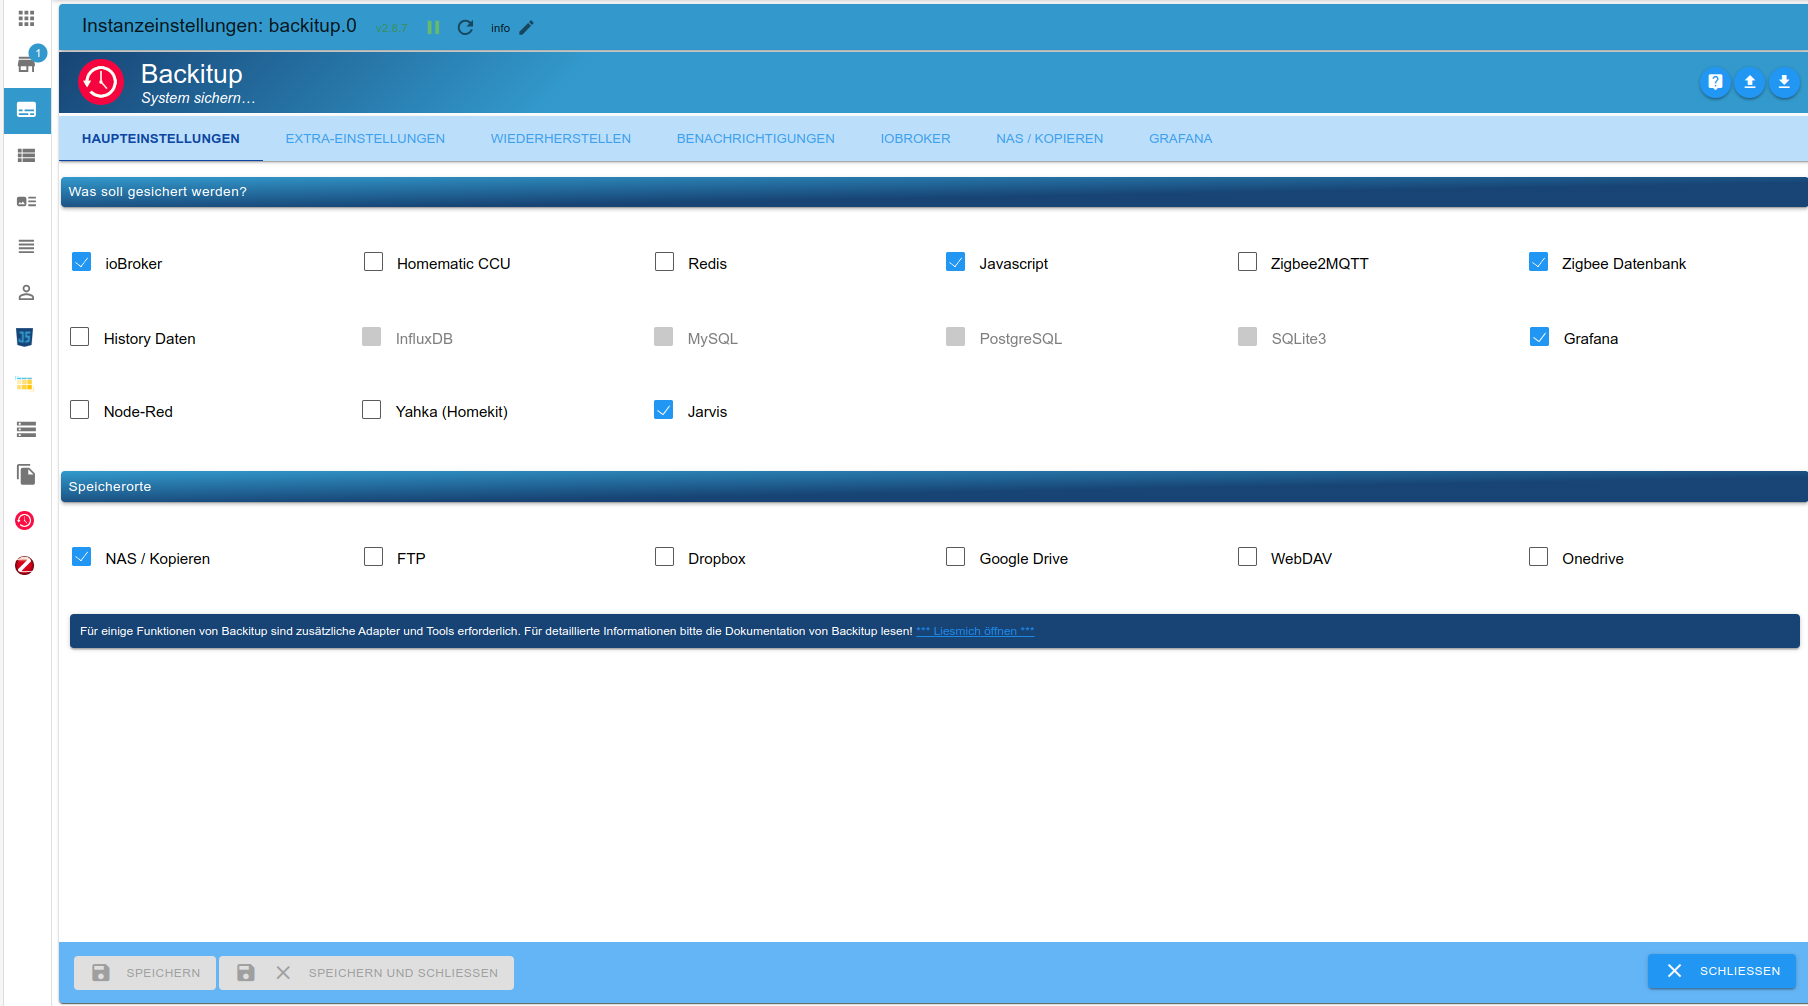
Task: Enable the Yahka (Homekit) checkbox
Action: pyautogui.click(x=372, y=410)
